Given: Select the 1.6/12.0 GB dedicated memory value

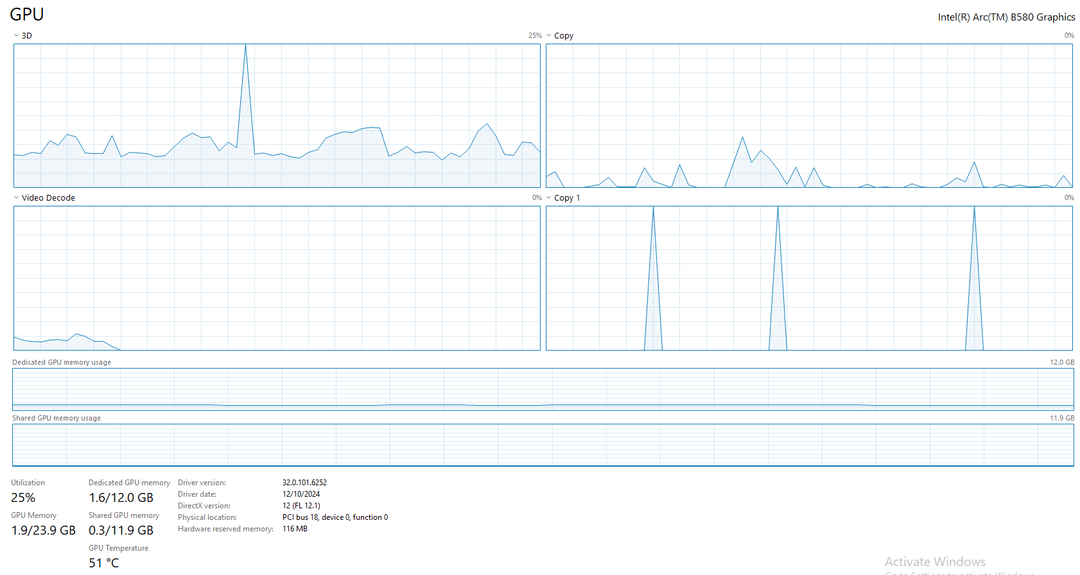Looking at the screenshot, I should point(121,497).
